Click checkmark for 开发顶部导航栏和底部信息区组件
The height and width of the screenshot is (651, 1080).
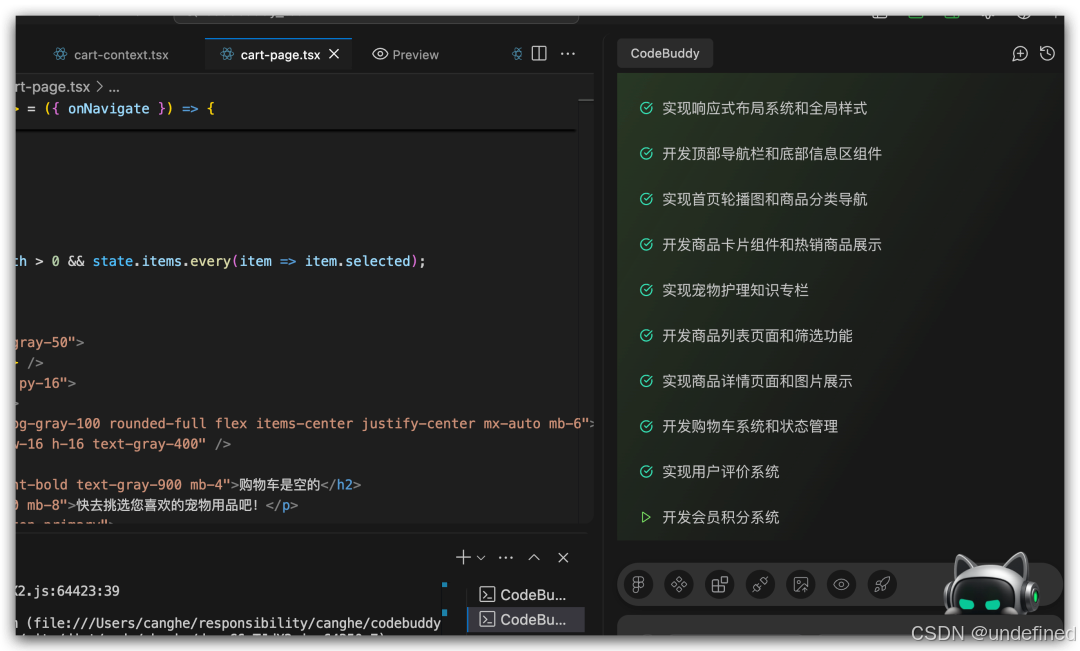pos(646,154)
